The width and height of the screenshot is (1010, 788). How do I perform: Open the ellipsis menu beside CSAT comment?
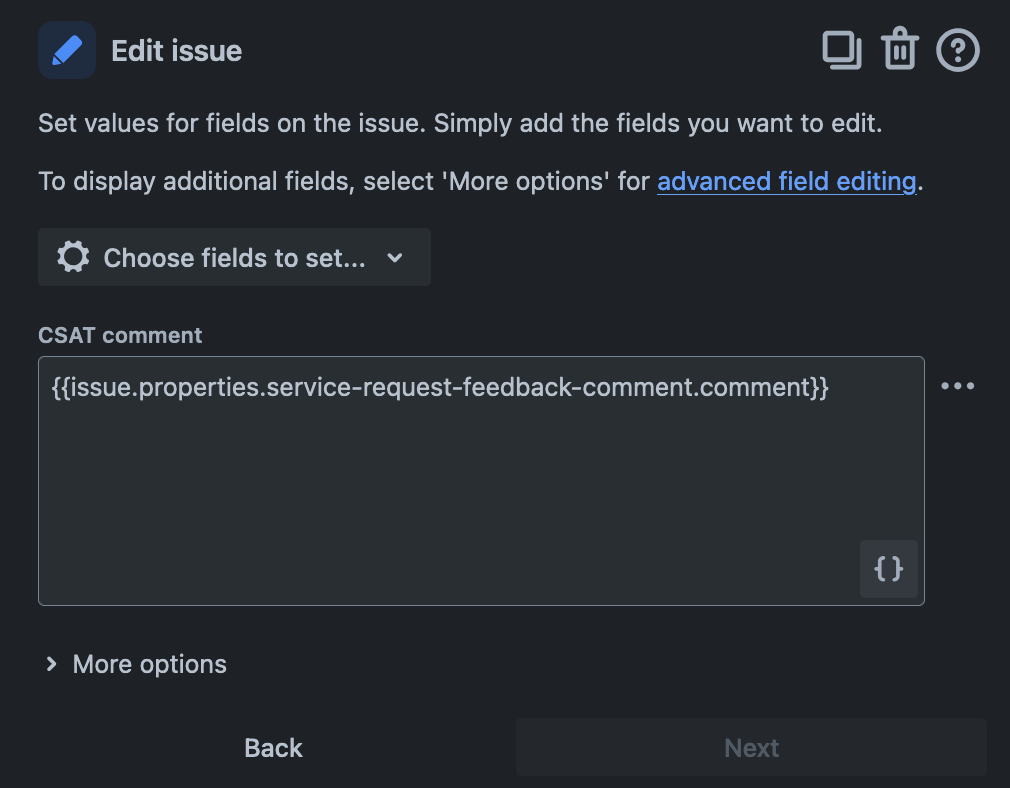click(957, 386)
